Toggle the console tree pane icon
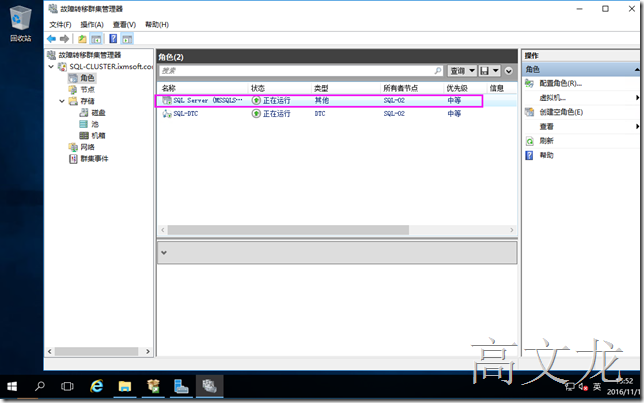644x403 pixels. tap(96, 39)
